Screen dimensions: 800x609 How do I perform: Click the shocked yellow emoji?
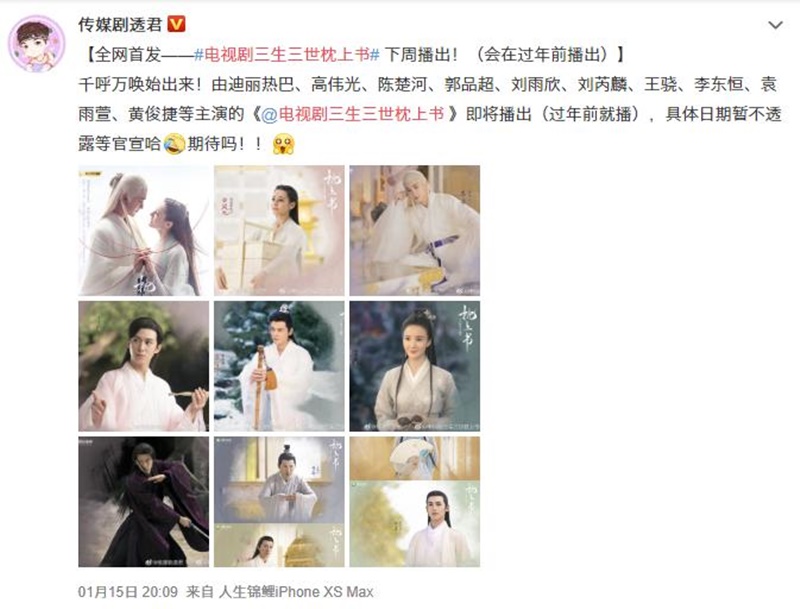pos(284,144)
